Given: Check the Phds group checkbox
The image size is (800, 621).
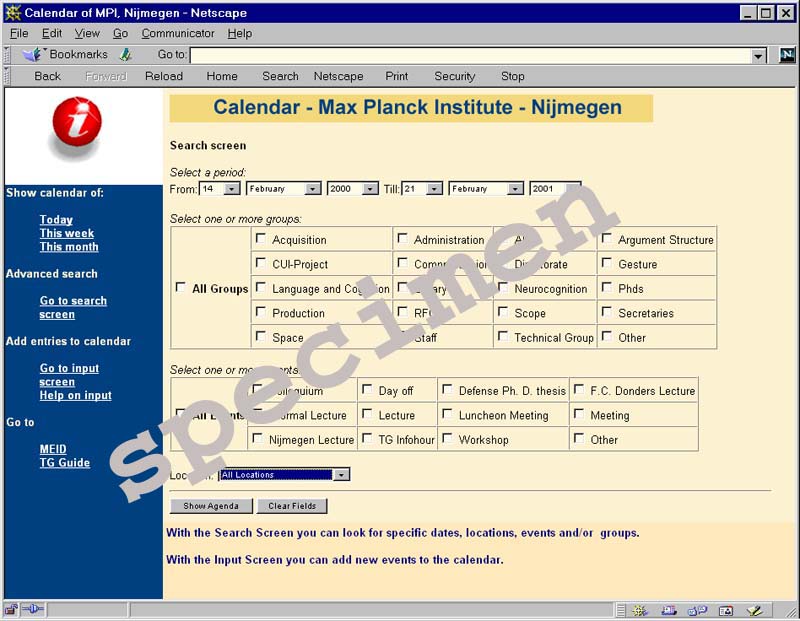Looking at the screenshot, I should pos(607,287).
